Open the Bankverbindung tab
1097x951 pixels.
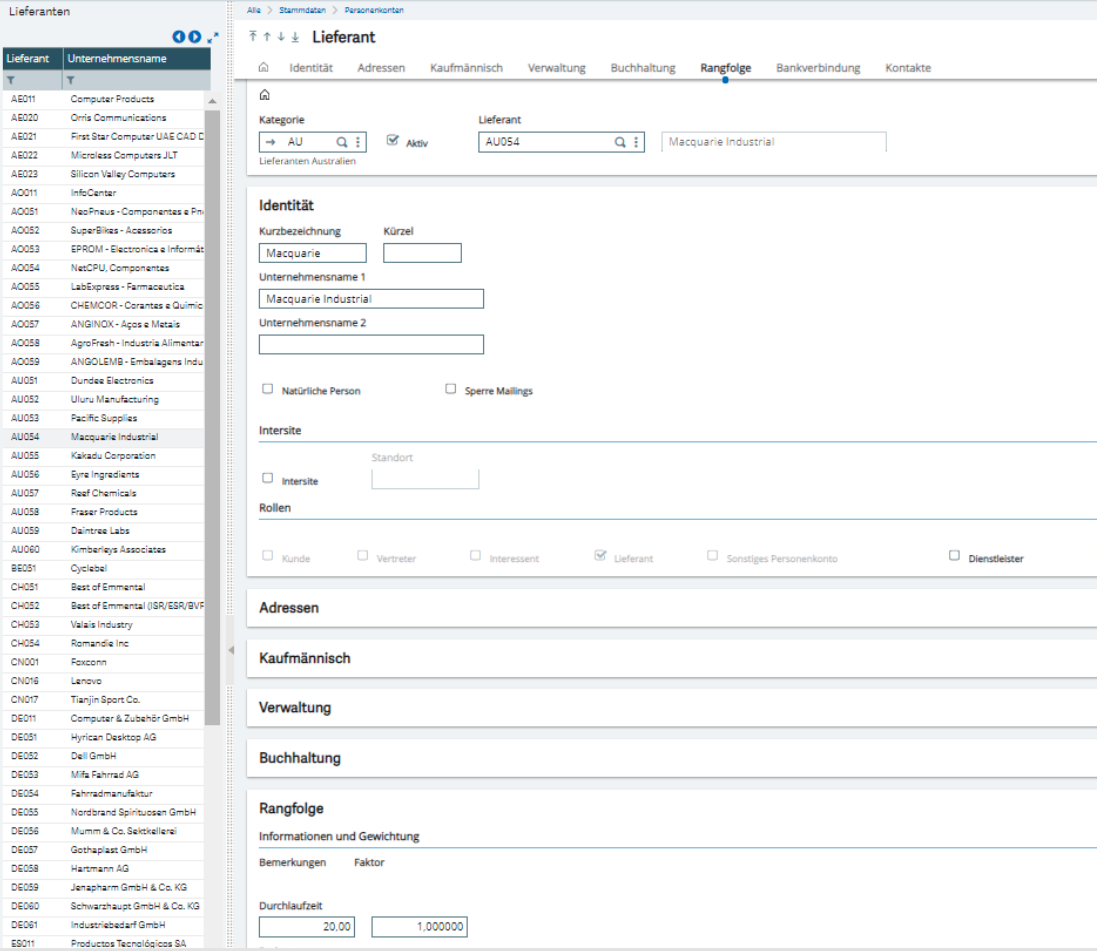coord(818,68)
